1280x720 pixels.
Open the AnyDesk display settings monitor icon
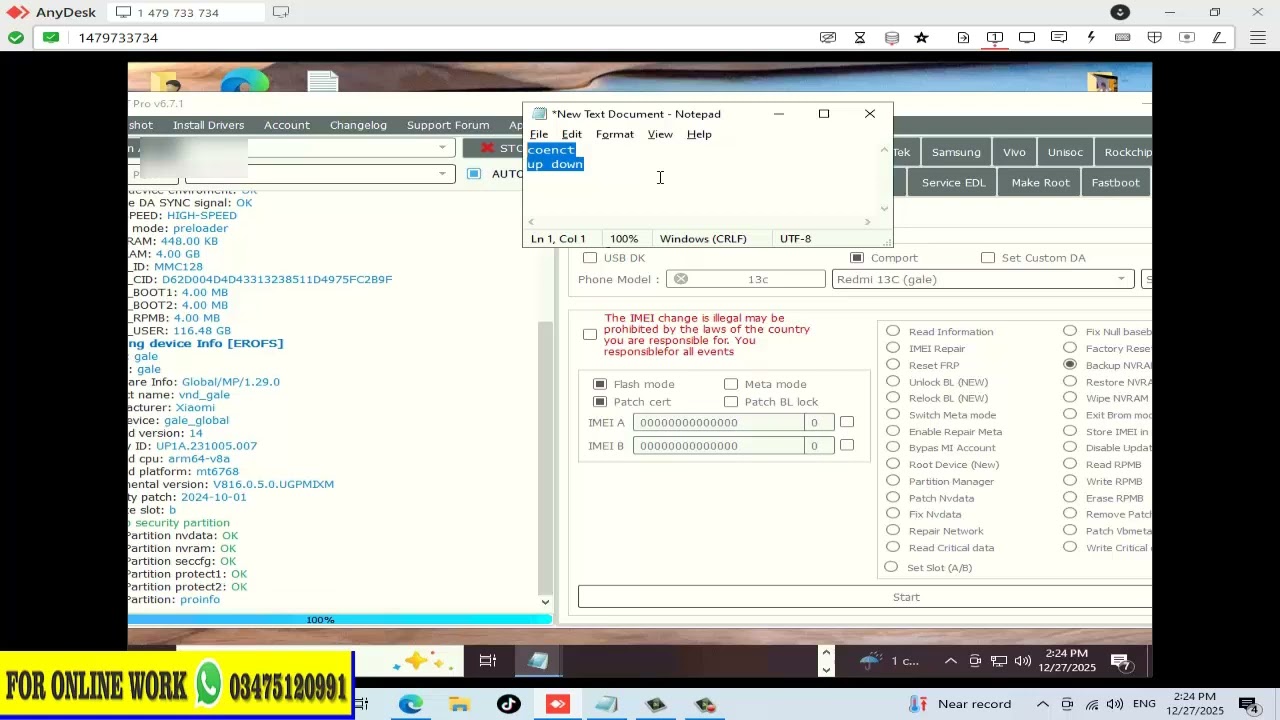[x=1027, y=38]
